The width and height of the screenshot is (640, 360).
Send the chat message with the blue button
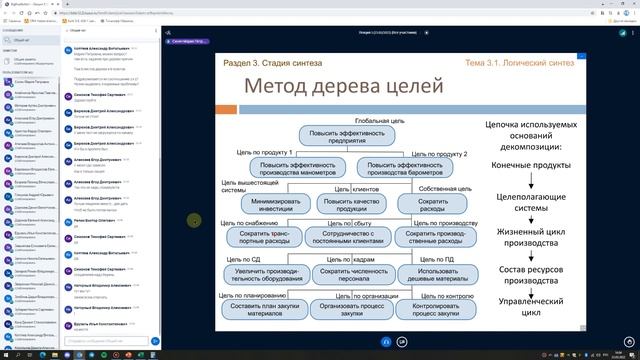155,341
